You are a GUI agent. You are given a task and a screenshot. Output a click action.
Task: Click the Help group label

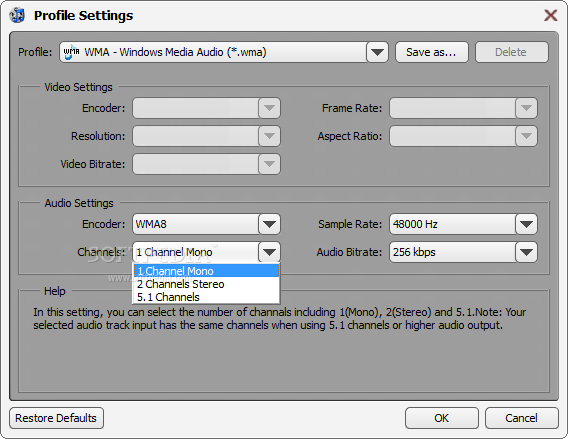[x=55, y=291]
